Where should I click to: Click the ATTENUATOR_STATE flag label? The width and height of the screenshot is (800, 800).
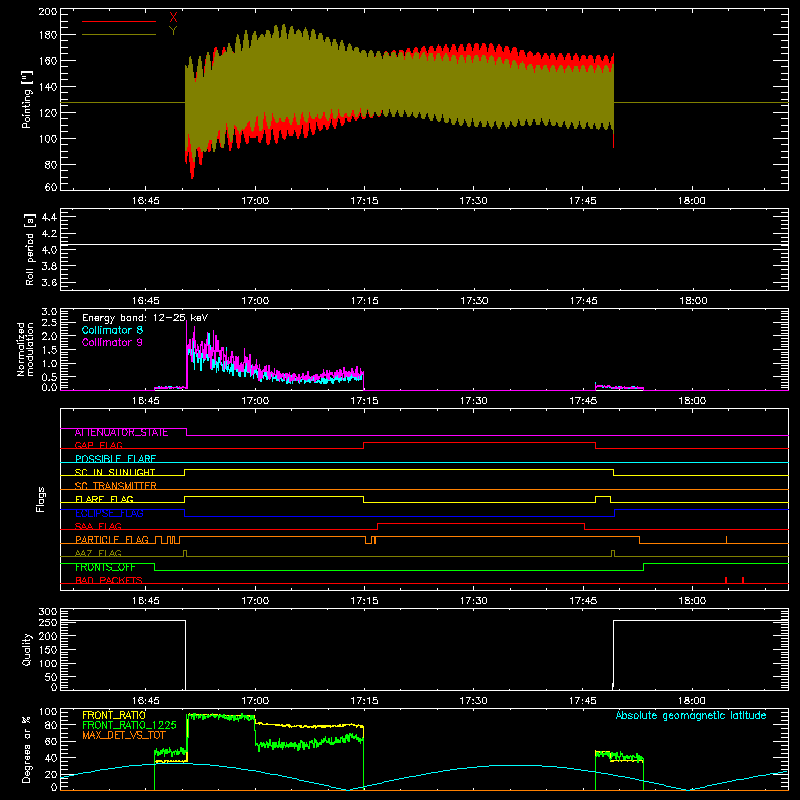[x=121, y=432]
